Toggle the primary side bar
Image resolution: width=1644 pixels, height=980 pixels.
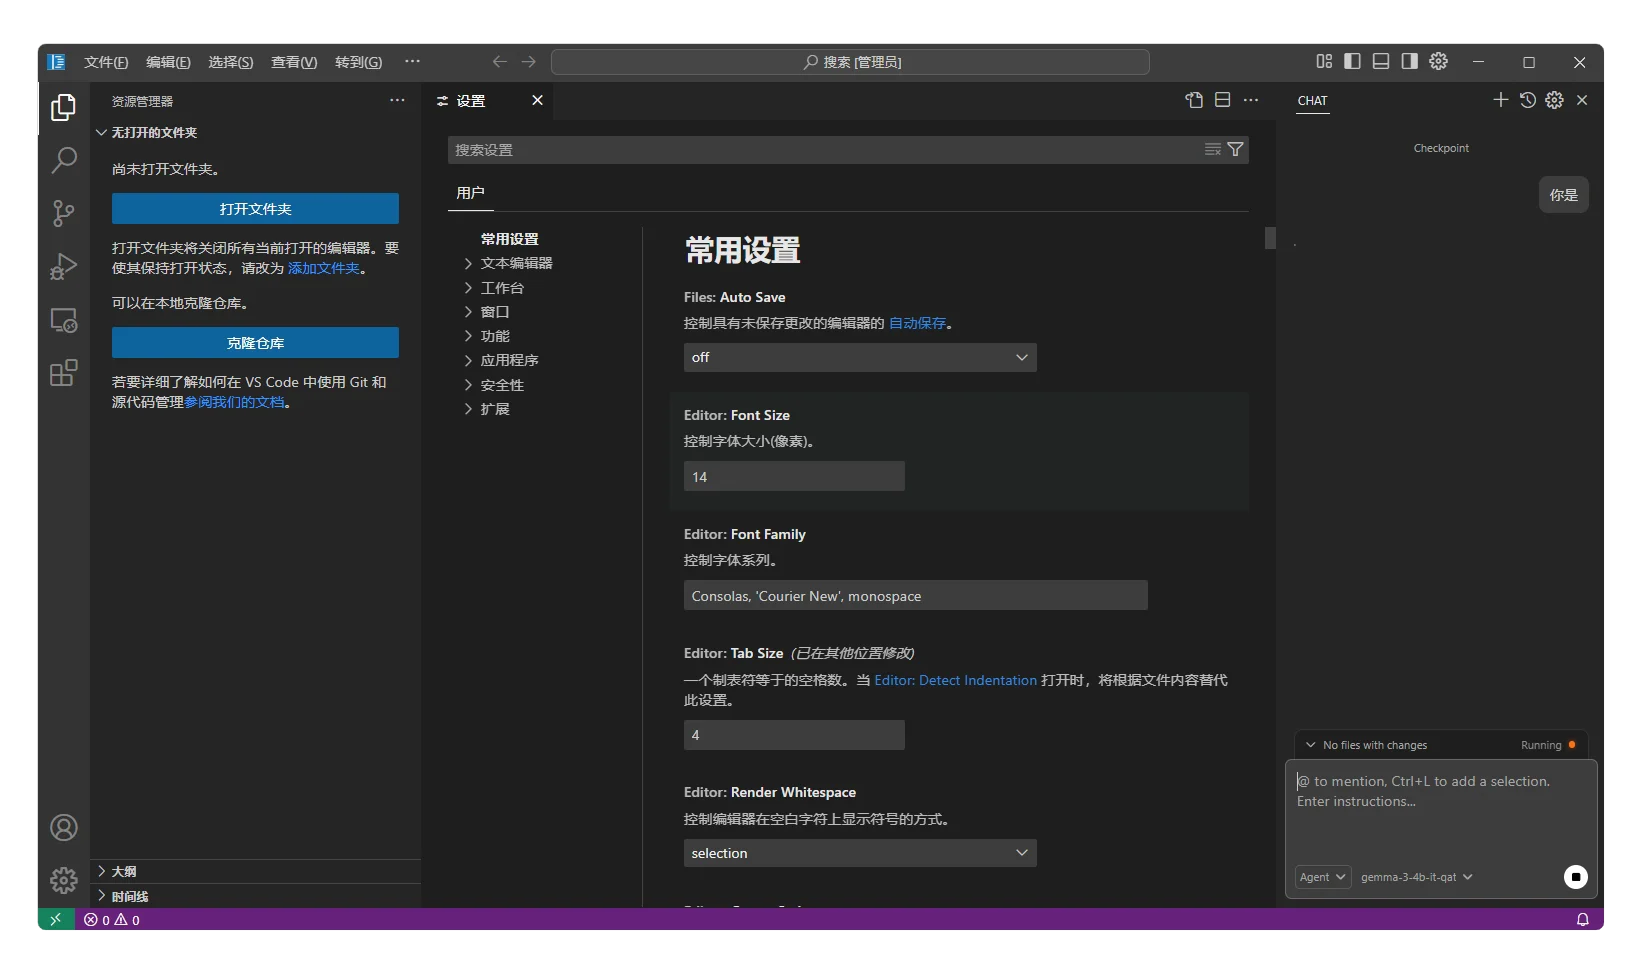[1352, 62]
